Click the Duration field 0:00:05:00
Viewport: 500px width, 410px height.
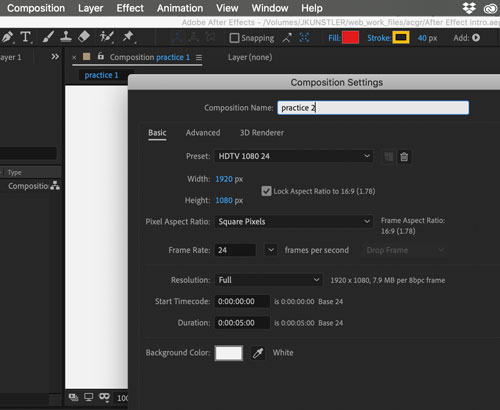pos(242,323)
